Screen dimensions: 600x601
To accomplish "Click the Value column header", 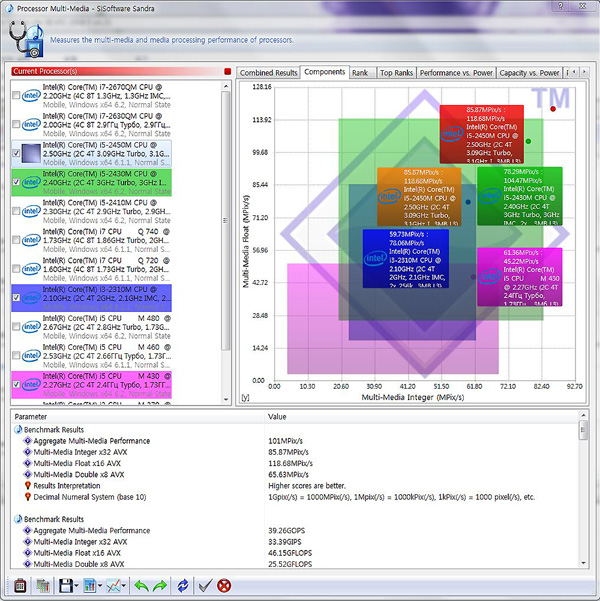I will click(x=422, y=417).
